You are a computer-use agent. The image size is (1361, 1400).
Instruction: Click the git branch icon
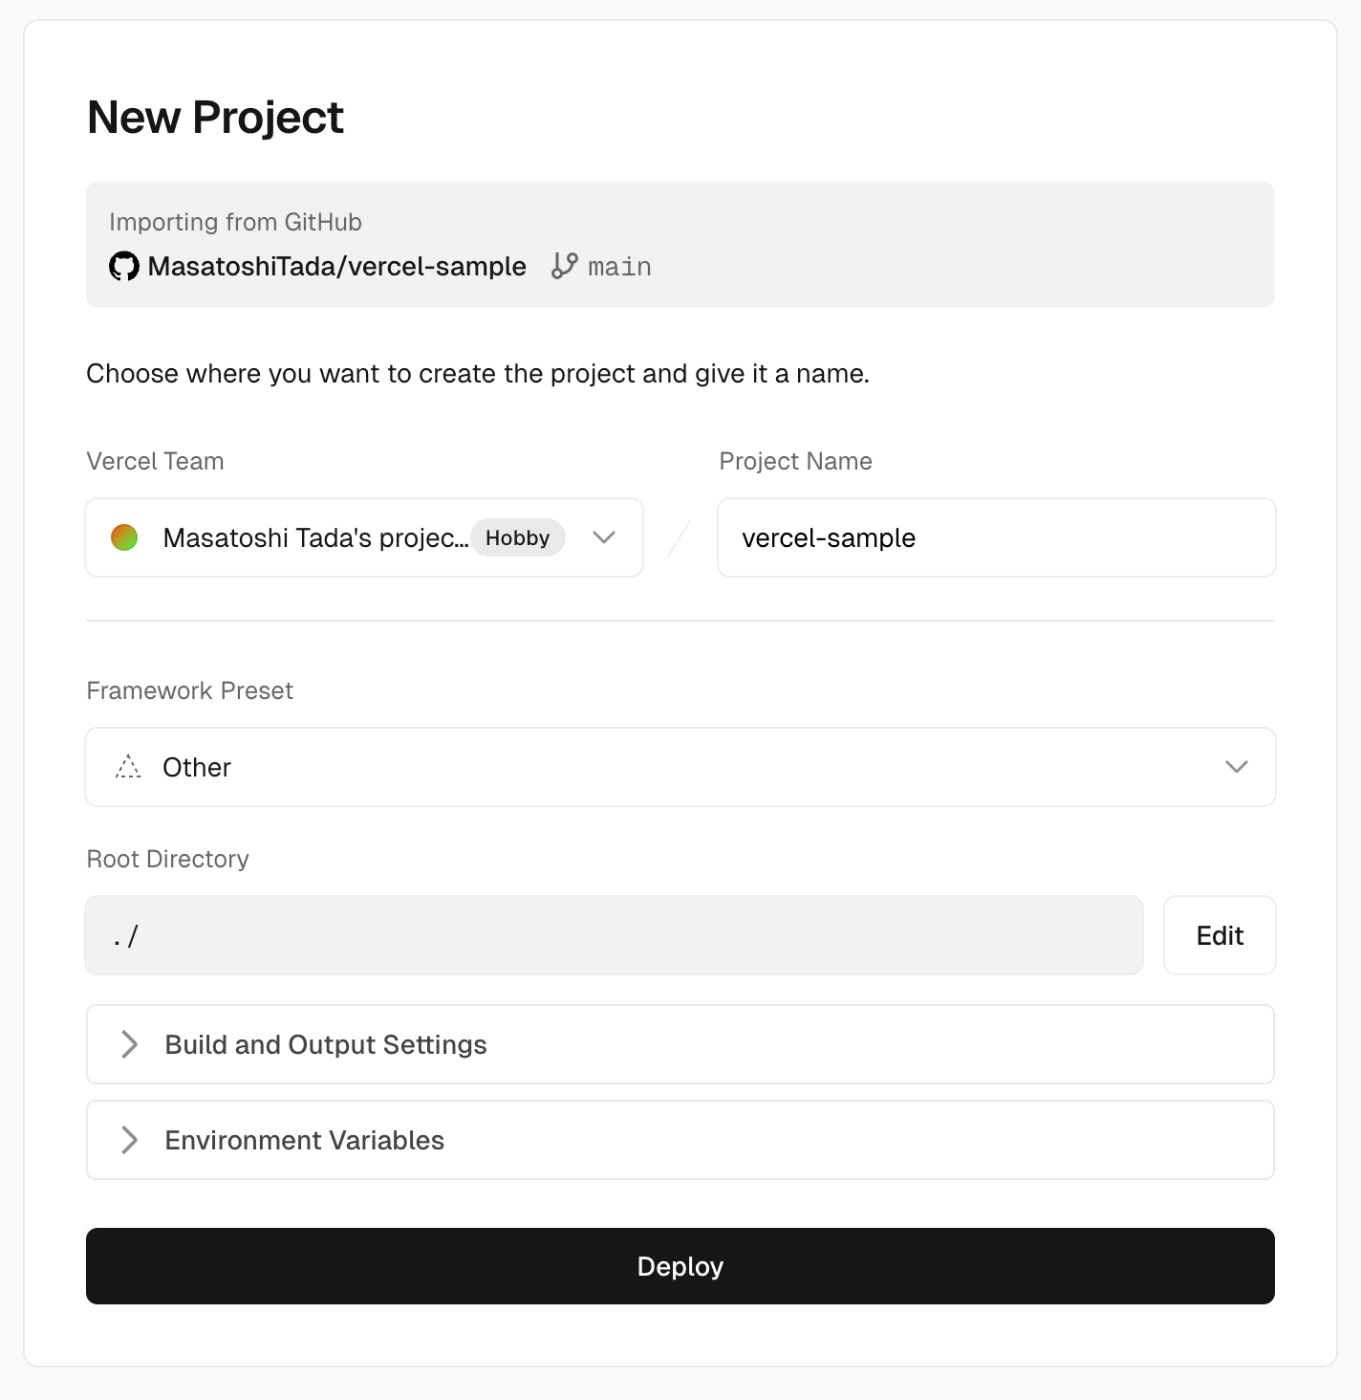coord(564,266)
